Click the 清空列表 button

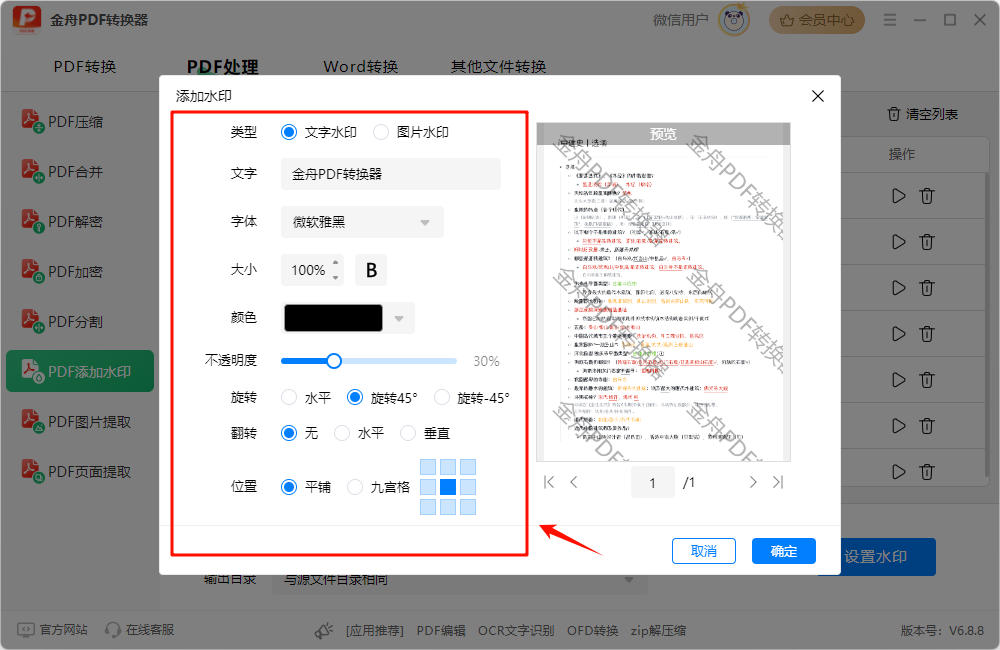pyautogui.click(x=922, y=114)
